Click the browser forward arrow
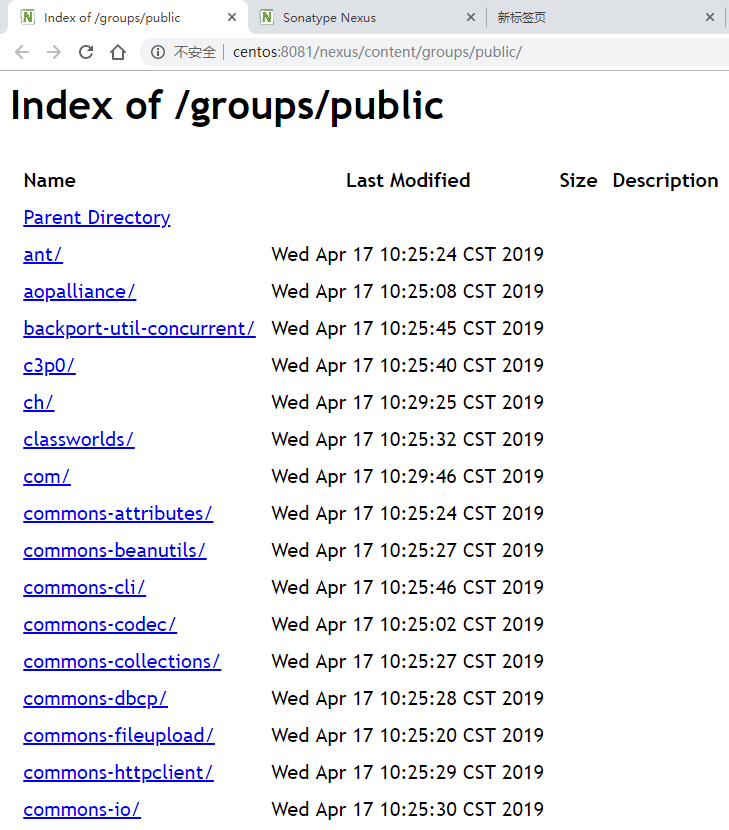729x830 pixels. [54, 52]
